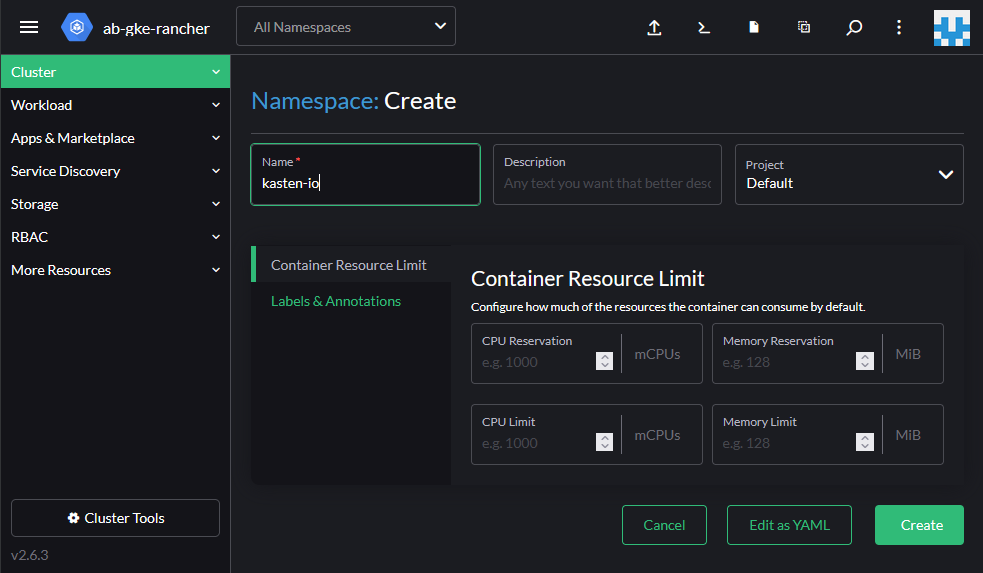Click the GKE cluster hexagon icon
The image size is (983, 573).
click(x=77, y=28)
